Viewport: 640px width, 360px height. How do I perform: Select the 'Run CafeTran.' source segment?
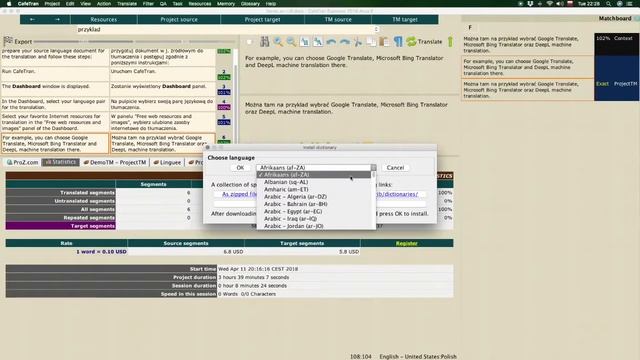(x=55, y=74)
